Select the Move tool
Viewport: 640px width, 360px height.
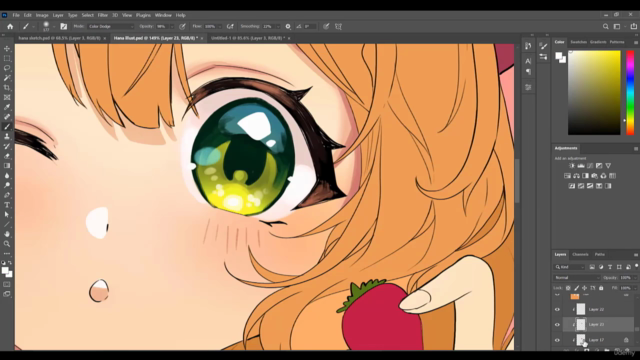pos(7,49)
